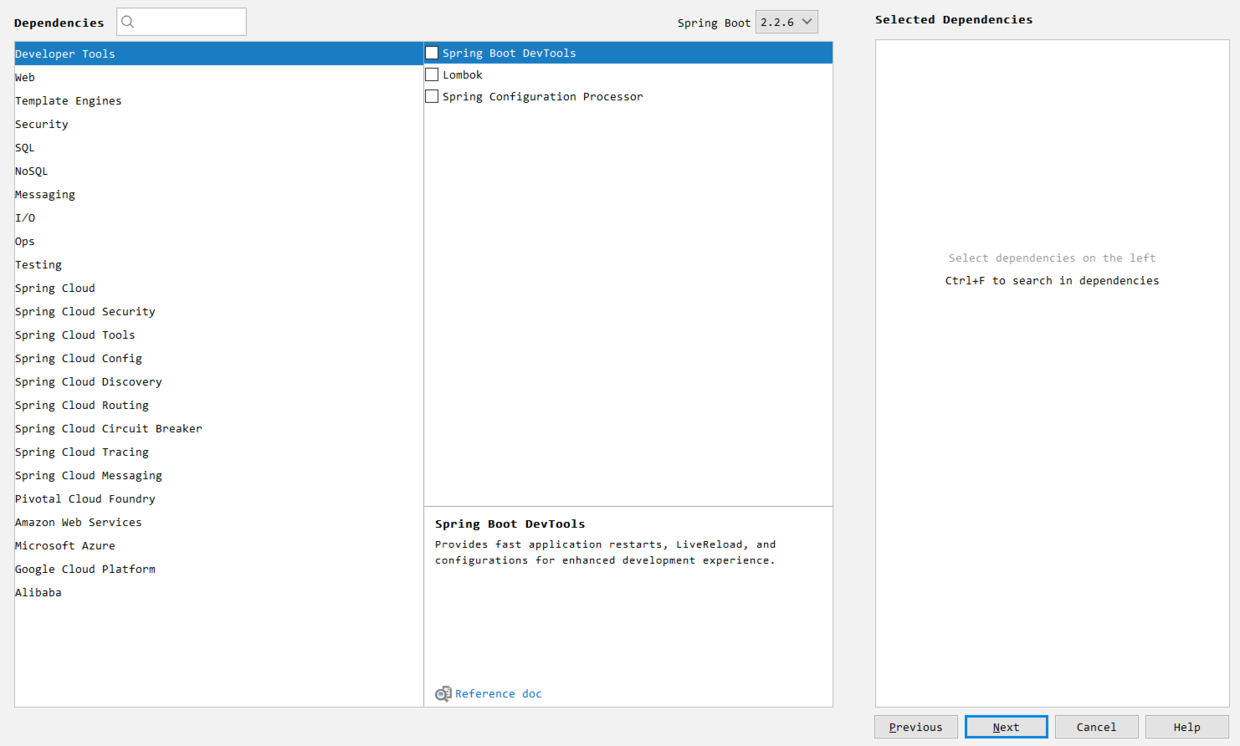The width and height of the screenshot is (1240, 746).
Task: Choose the Security category
Action: click(x=219, y=124)
